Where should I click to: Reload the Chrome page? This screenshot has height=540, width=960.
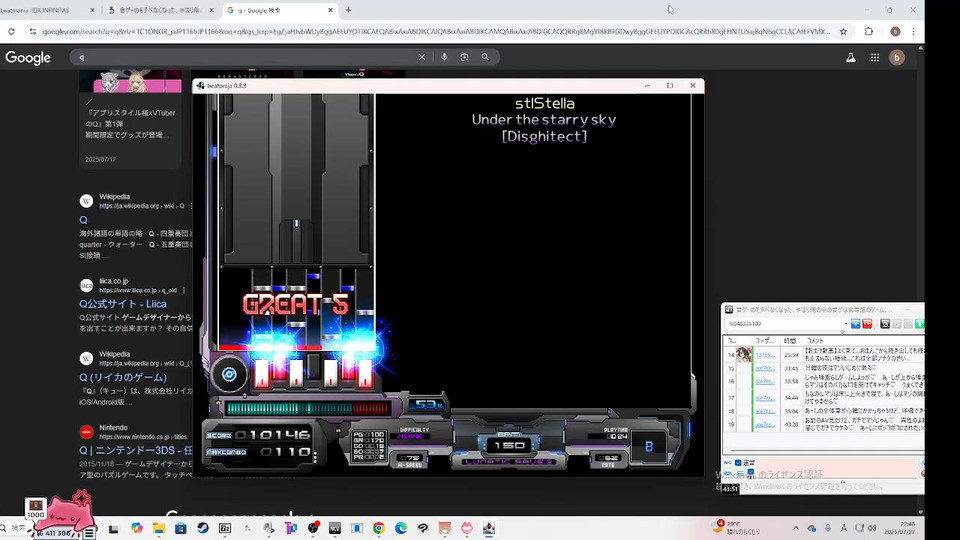(x=11, y=31)
